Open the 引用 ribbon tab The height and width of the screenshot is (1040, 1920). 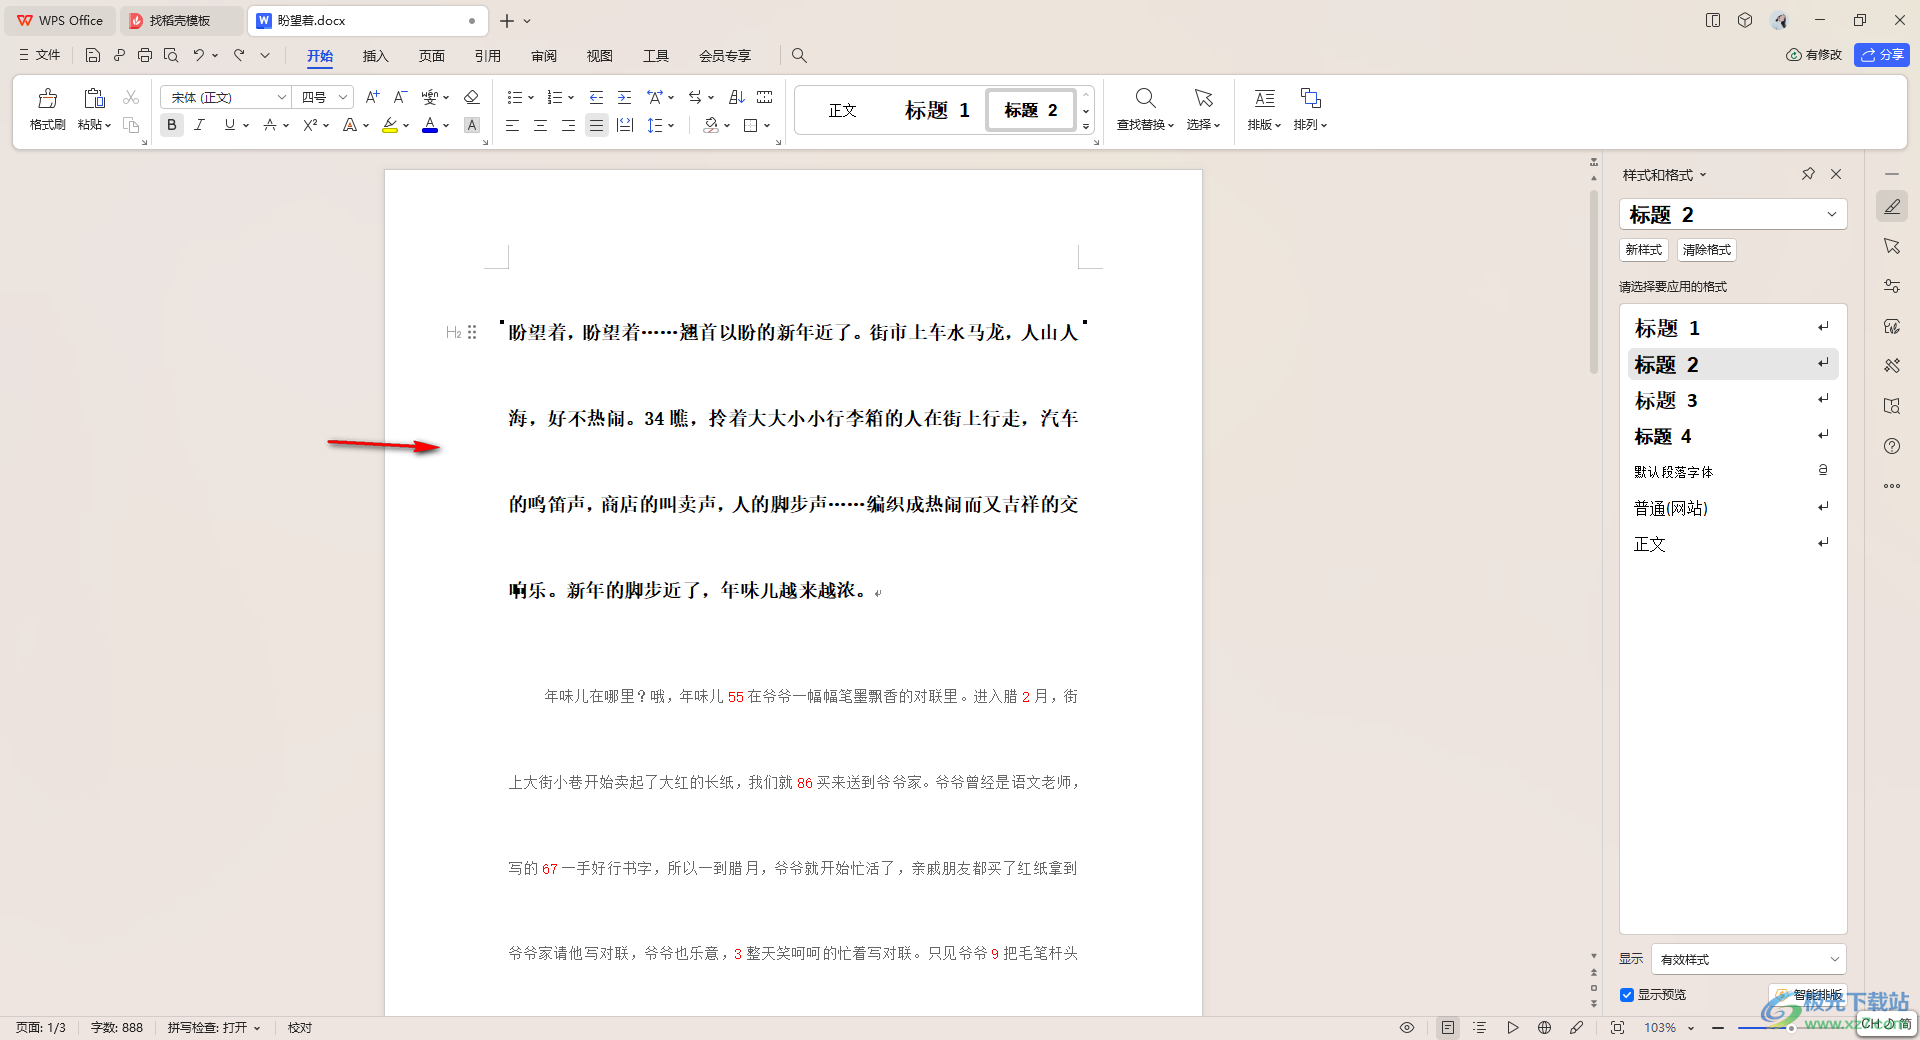point(487,55)
